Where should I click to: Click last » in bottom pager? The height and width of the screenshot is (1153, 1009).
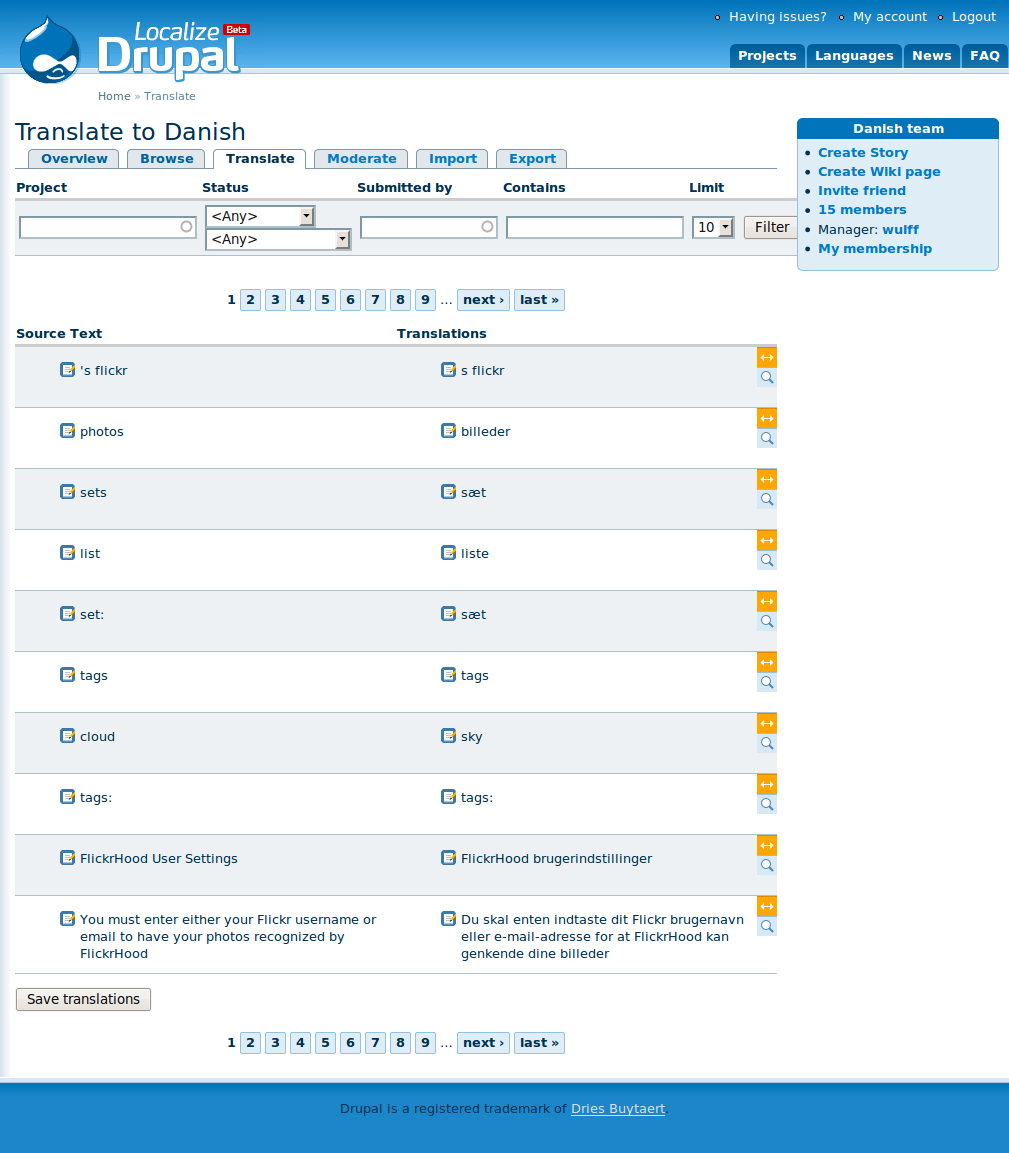point(539,1043)
